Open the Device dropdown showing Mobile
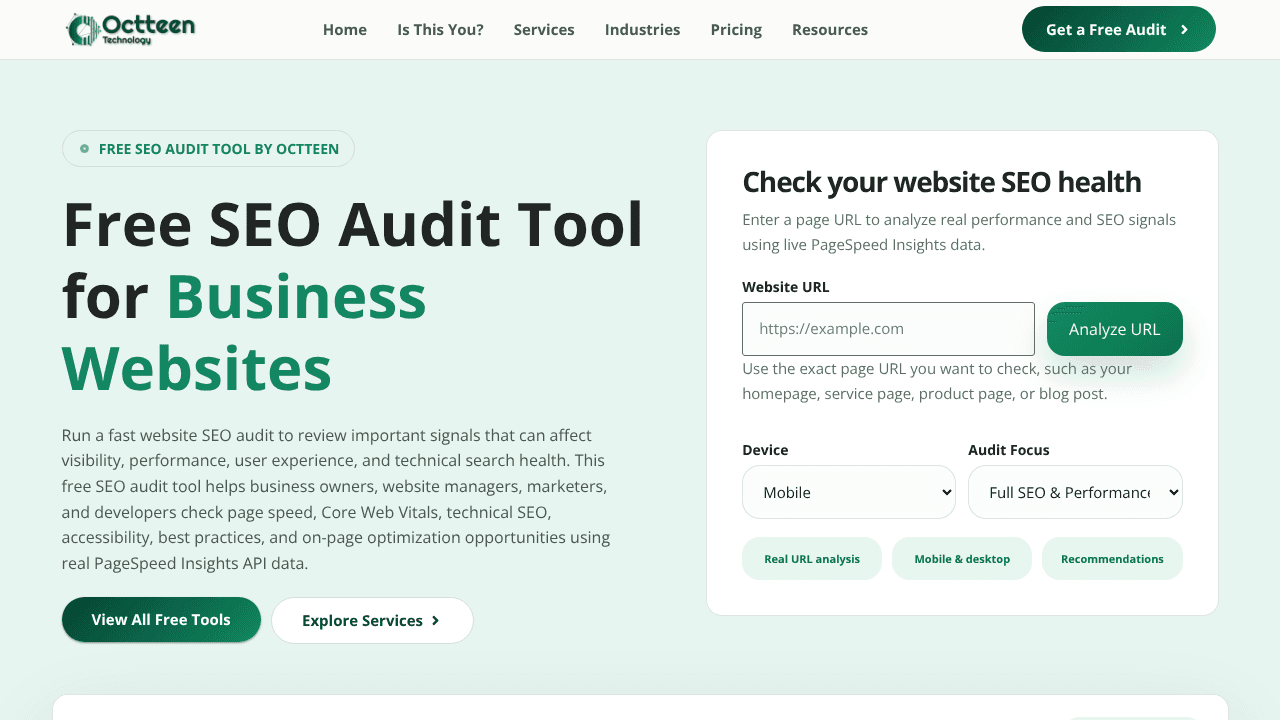Viewport: 1280px width, 720px height. point(849,492)
